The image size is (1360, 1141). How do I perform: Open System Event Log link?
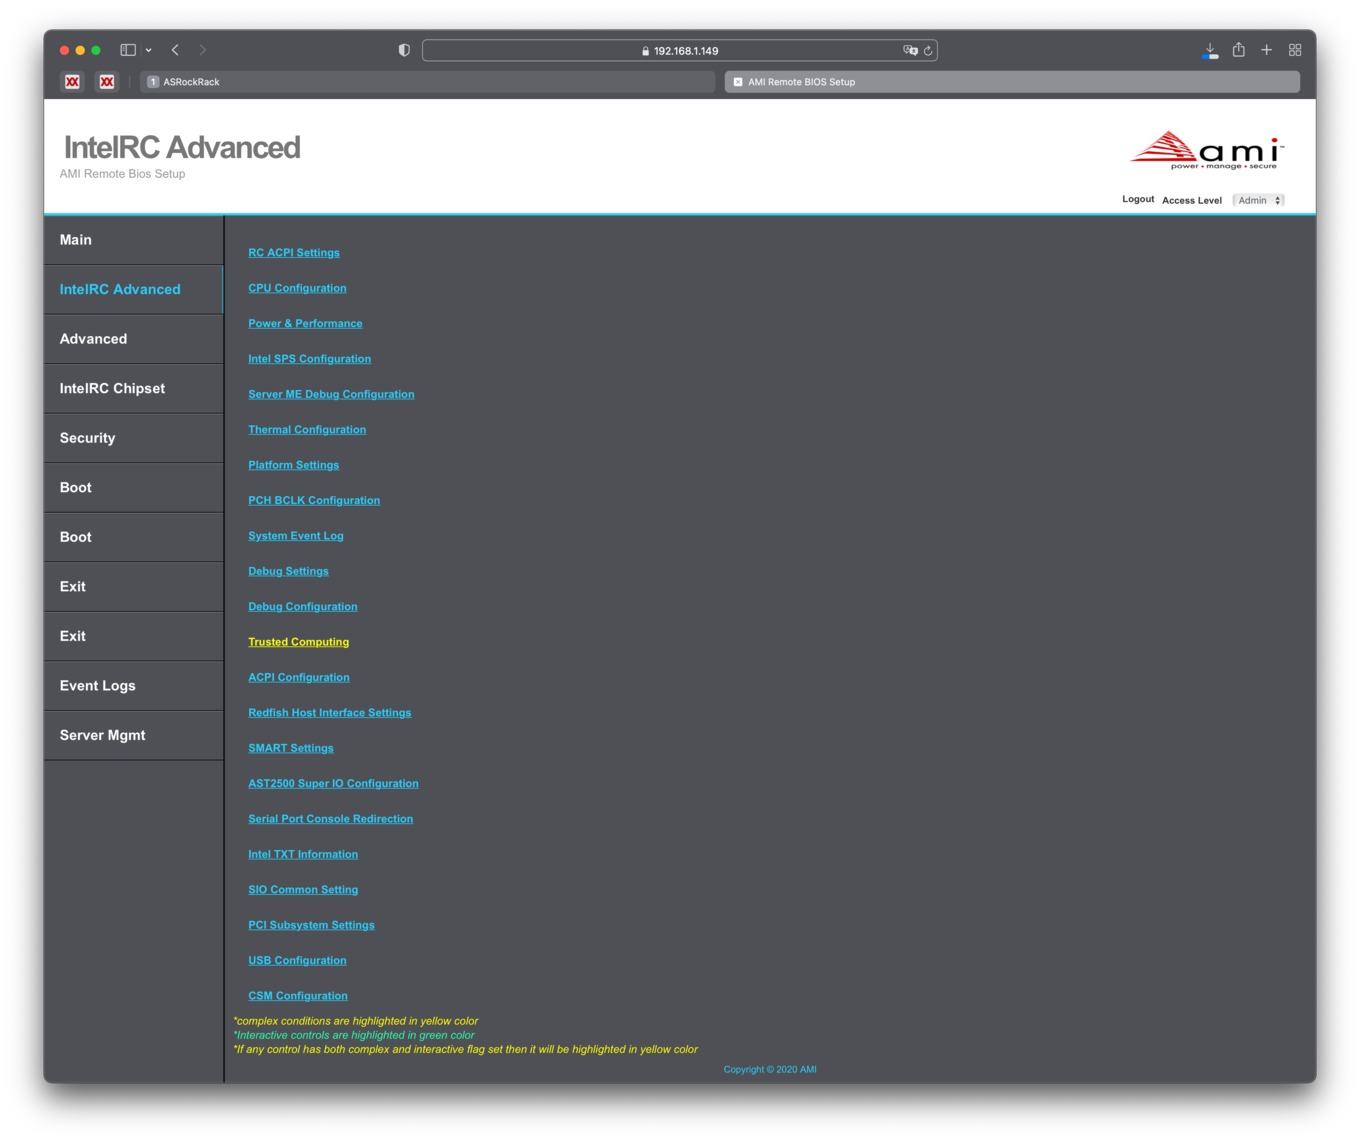296,536
